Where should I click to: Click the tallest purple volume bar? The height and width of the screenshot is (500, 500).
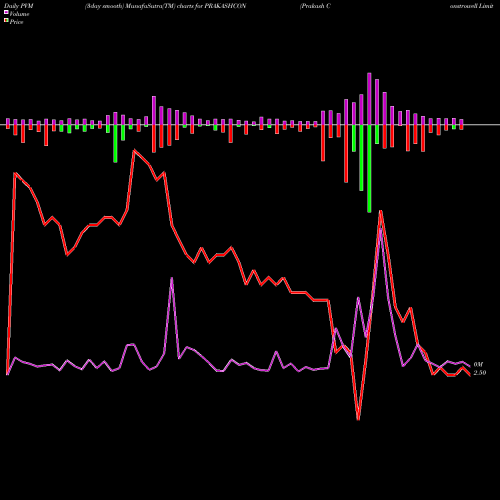(x=369, y=99)
